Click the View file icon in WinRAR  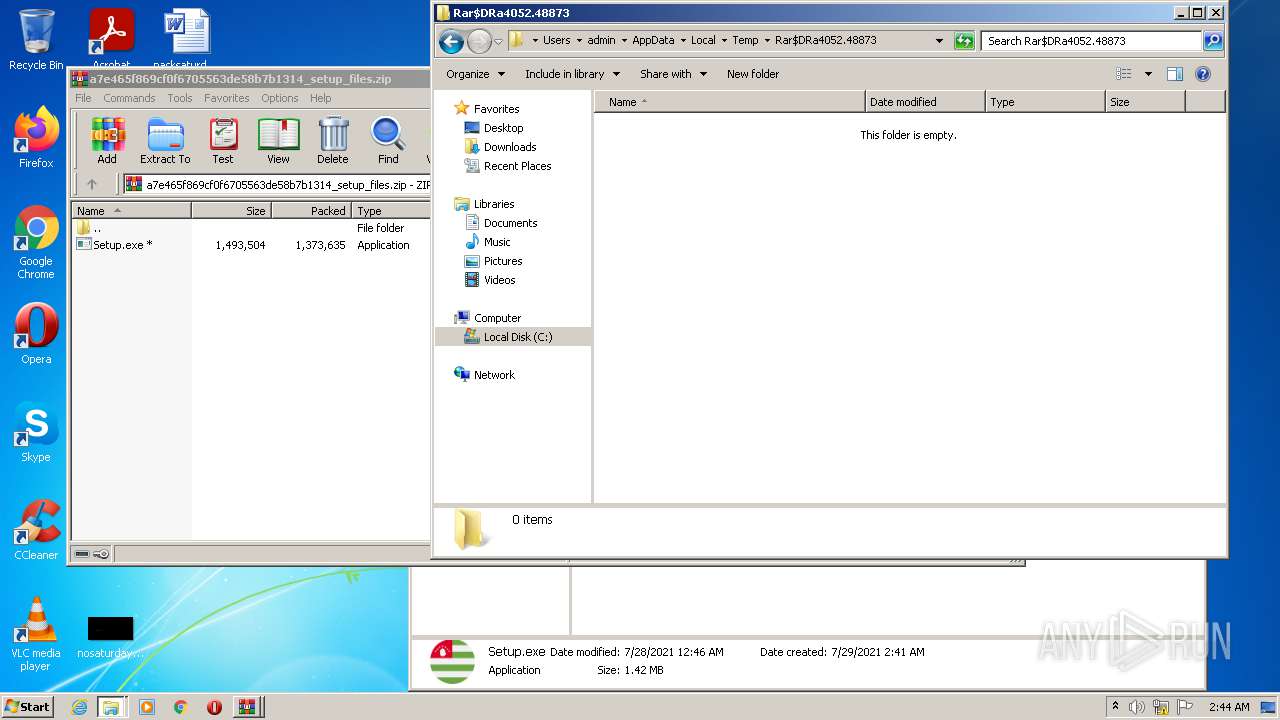(278, 141)
